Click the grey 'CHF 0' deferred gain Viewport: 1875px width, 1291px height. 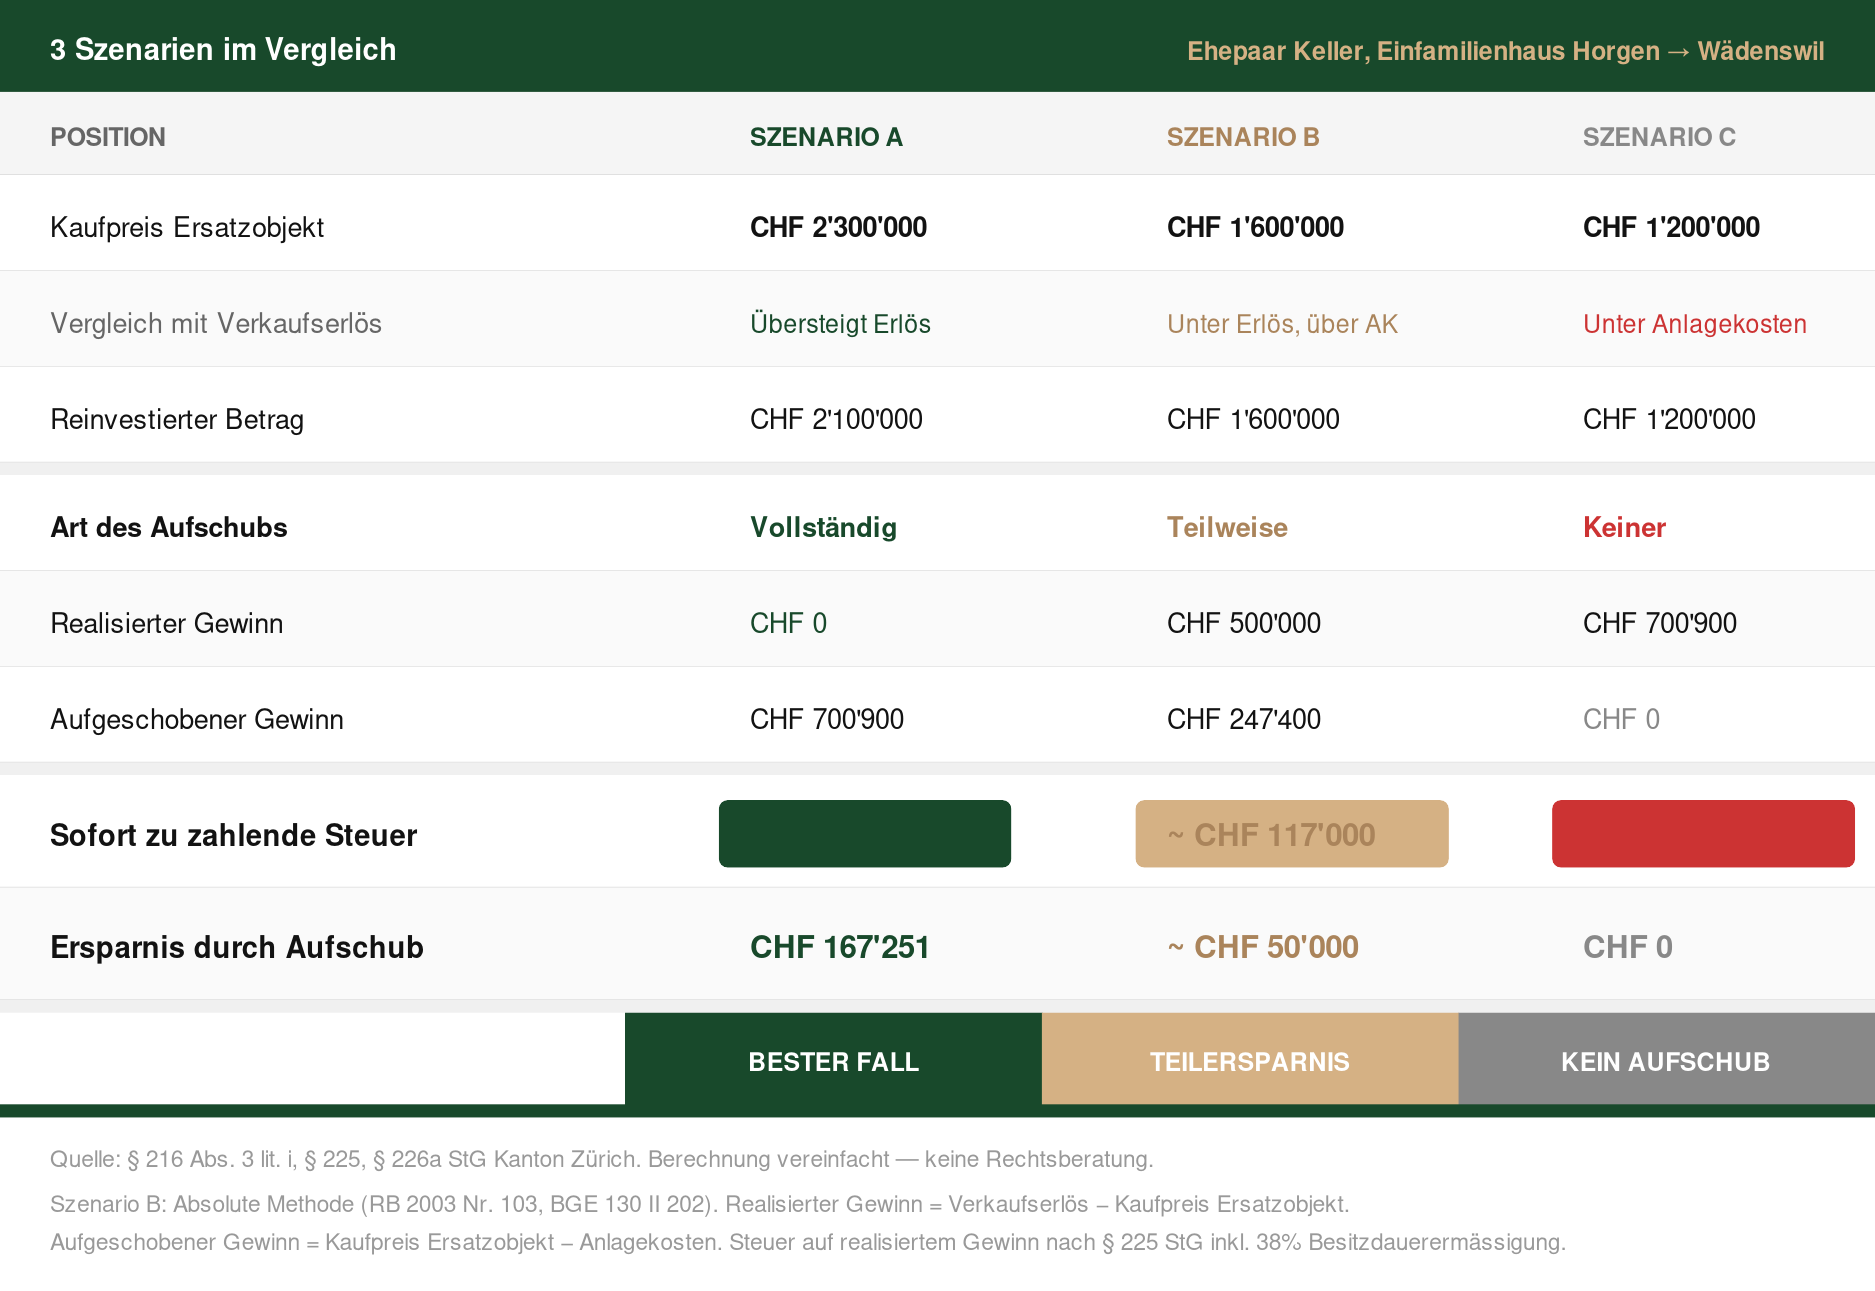(1621, 719)
